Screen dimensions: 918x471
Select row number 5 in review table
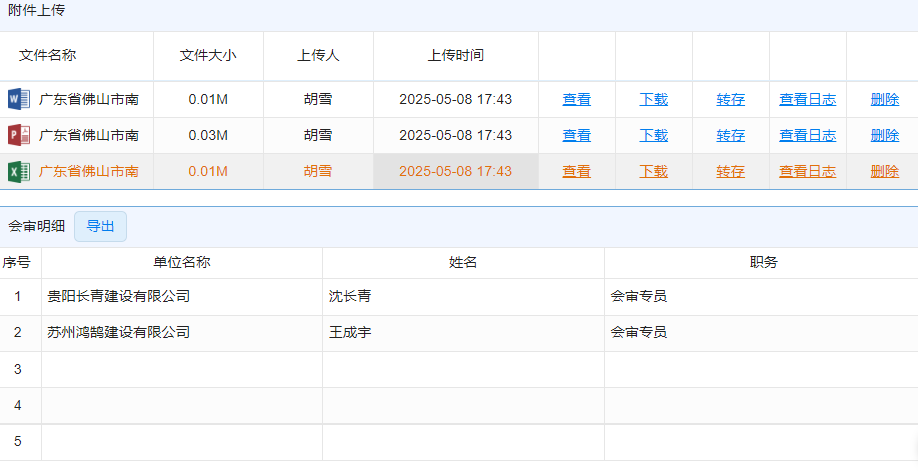pos(18,441)
